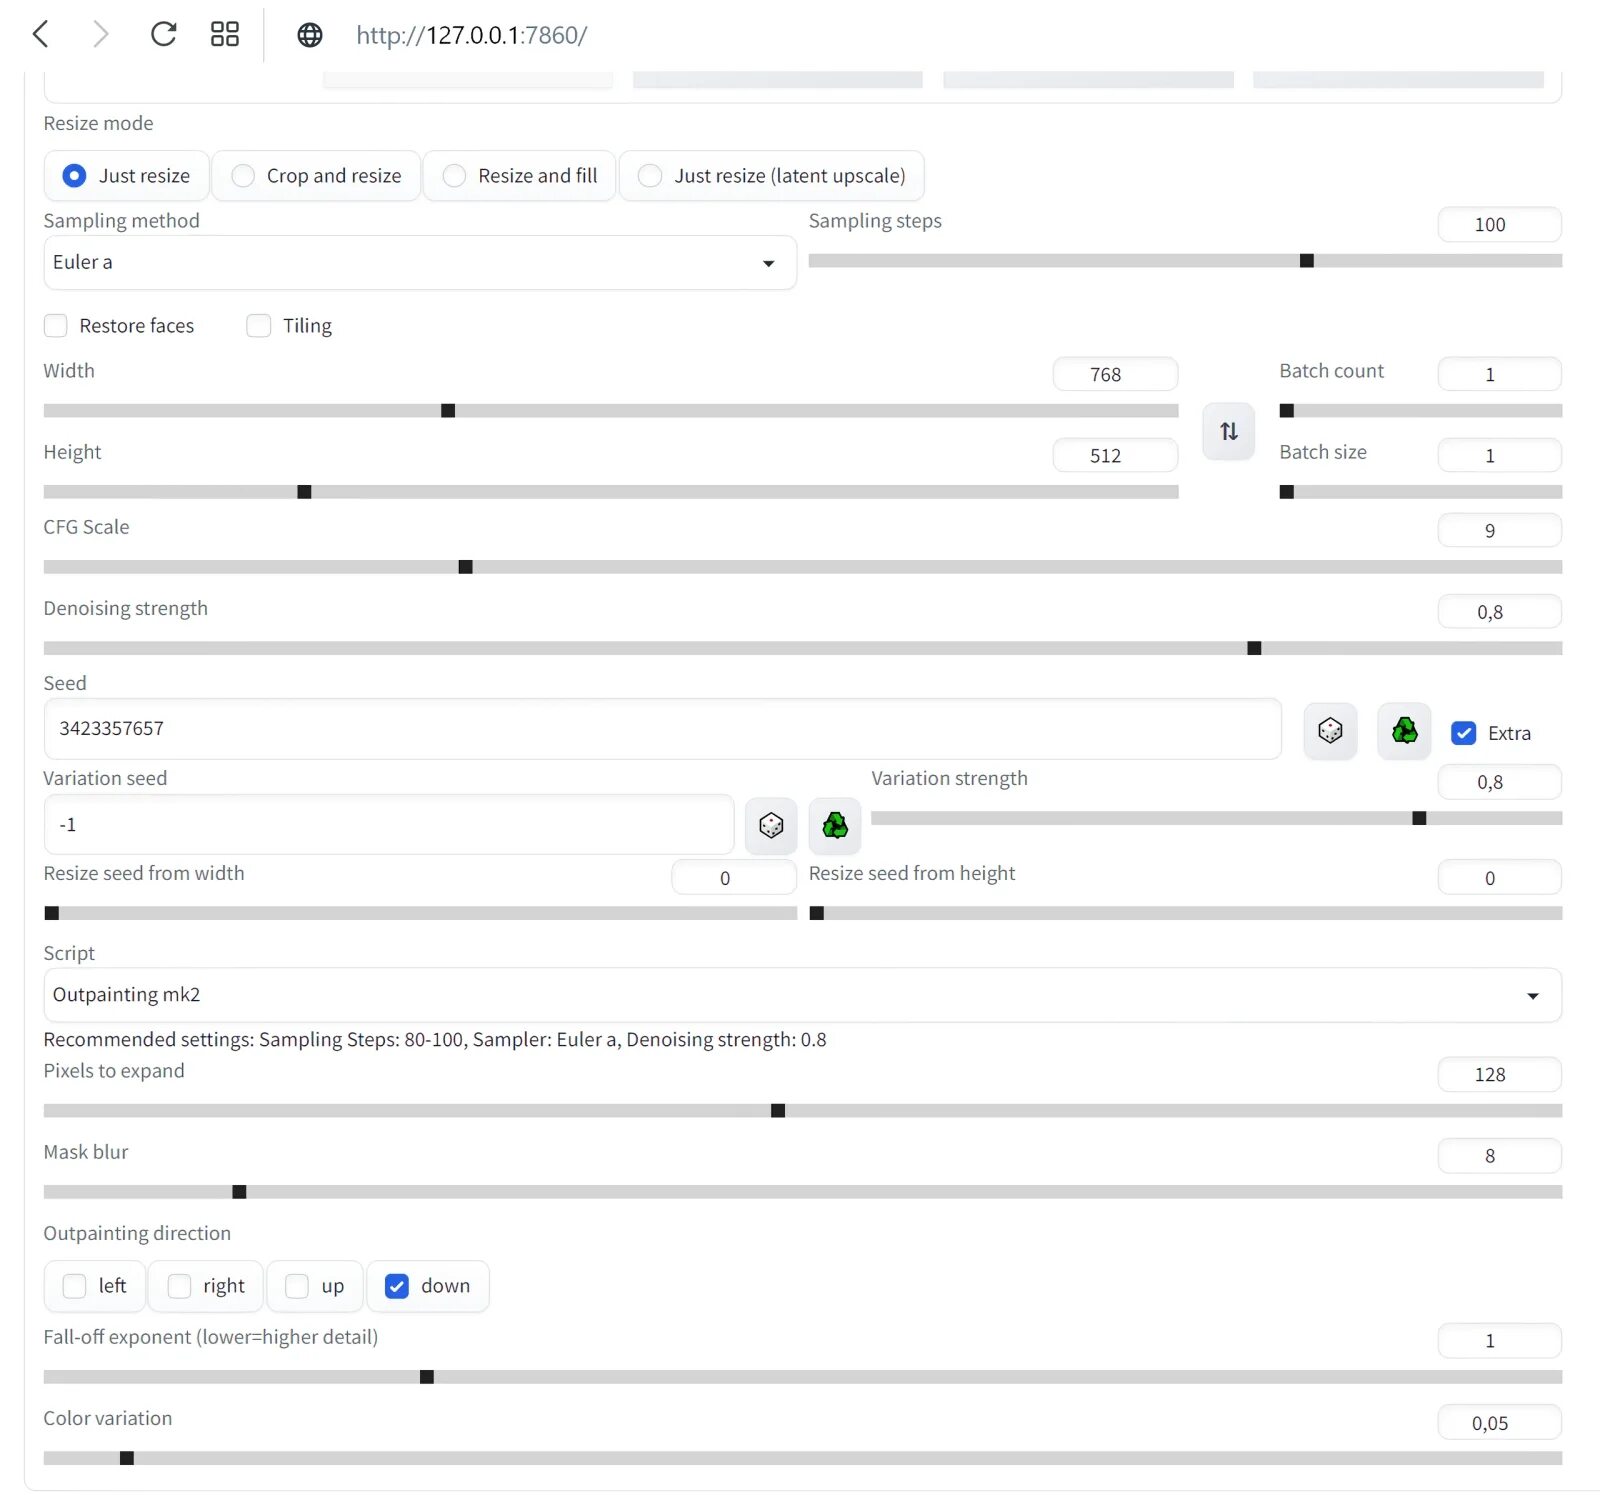This screenshot has width=1600, height=1495.
Task: Click the browser address bar URL
Action: tap(471, 35)
